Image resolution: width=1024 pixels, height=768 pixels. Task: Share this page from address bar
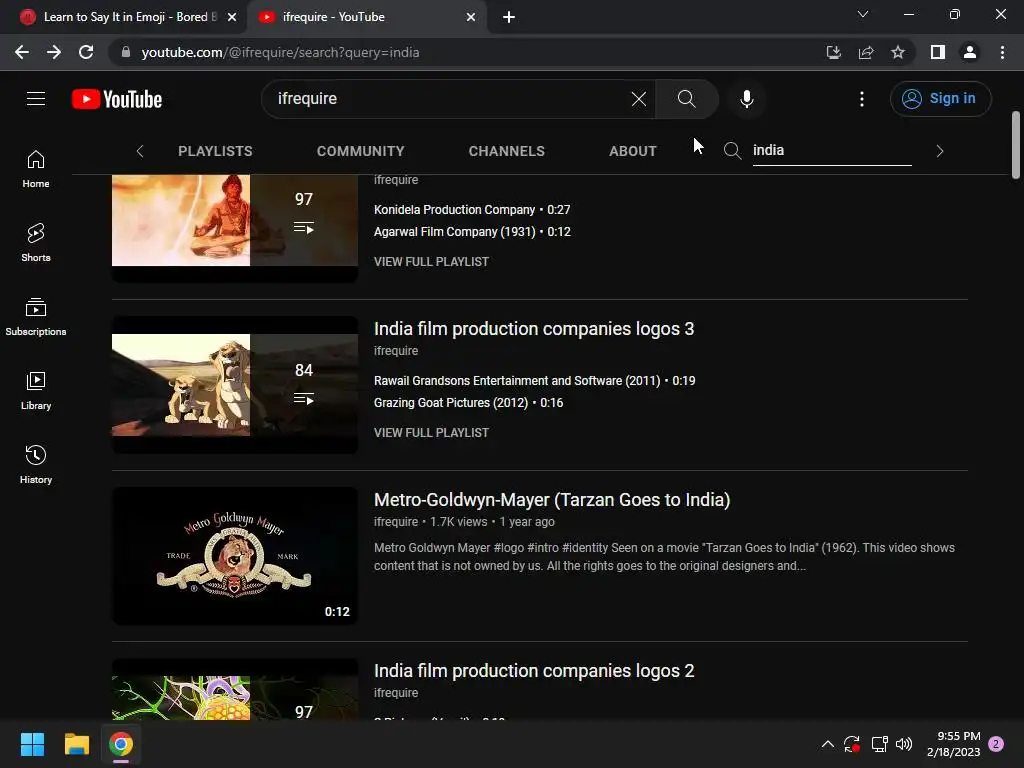[866, 52]
